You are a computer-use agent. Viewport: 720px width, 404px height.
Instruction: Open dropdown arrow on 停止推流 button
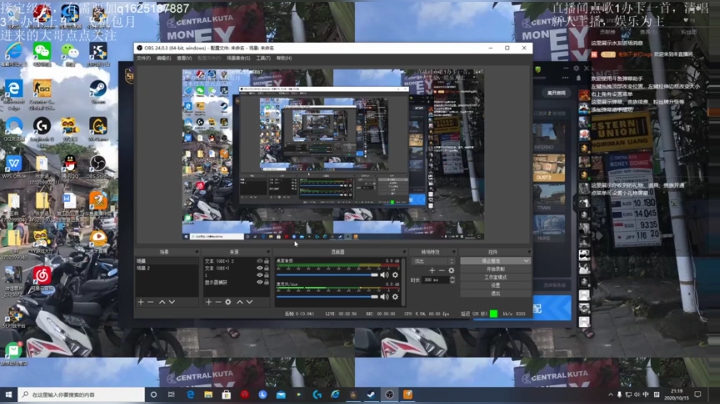526,261
